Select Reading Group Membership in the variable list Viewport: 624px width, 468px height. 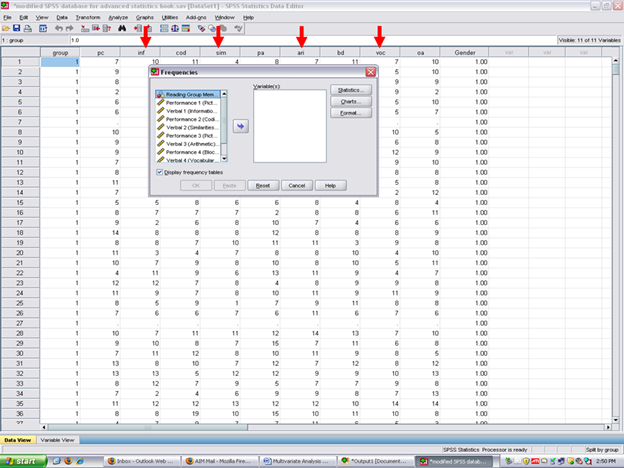191,94
